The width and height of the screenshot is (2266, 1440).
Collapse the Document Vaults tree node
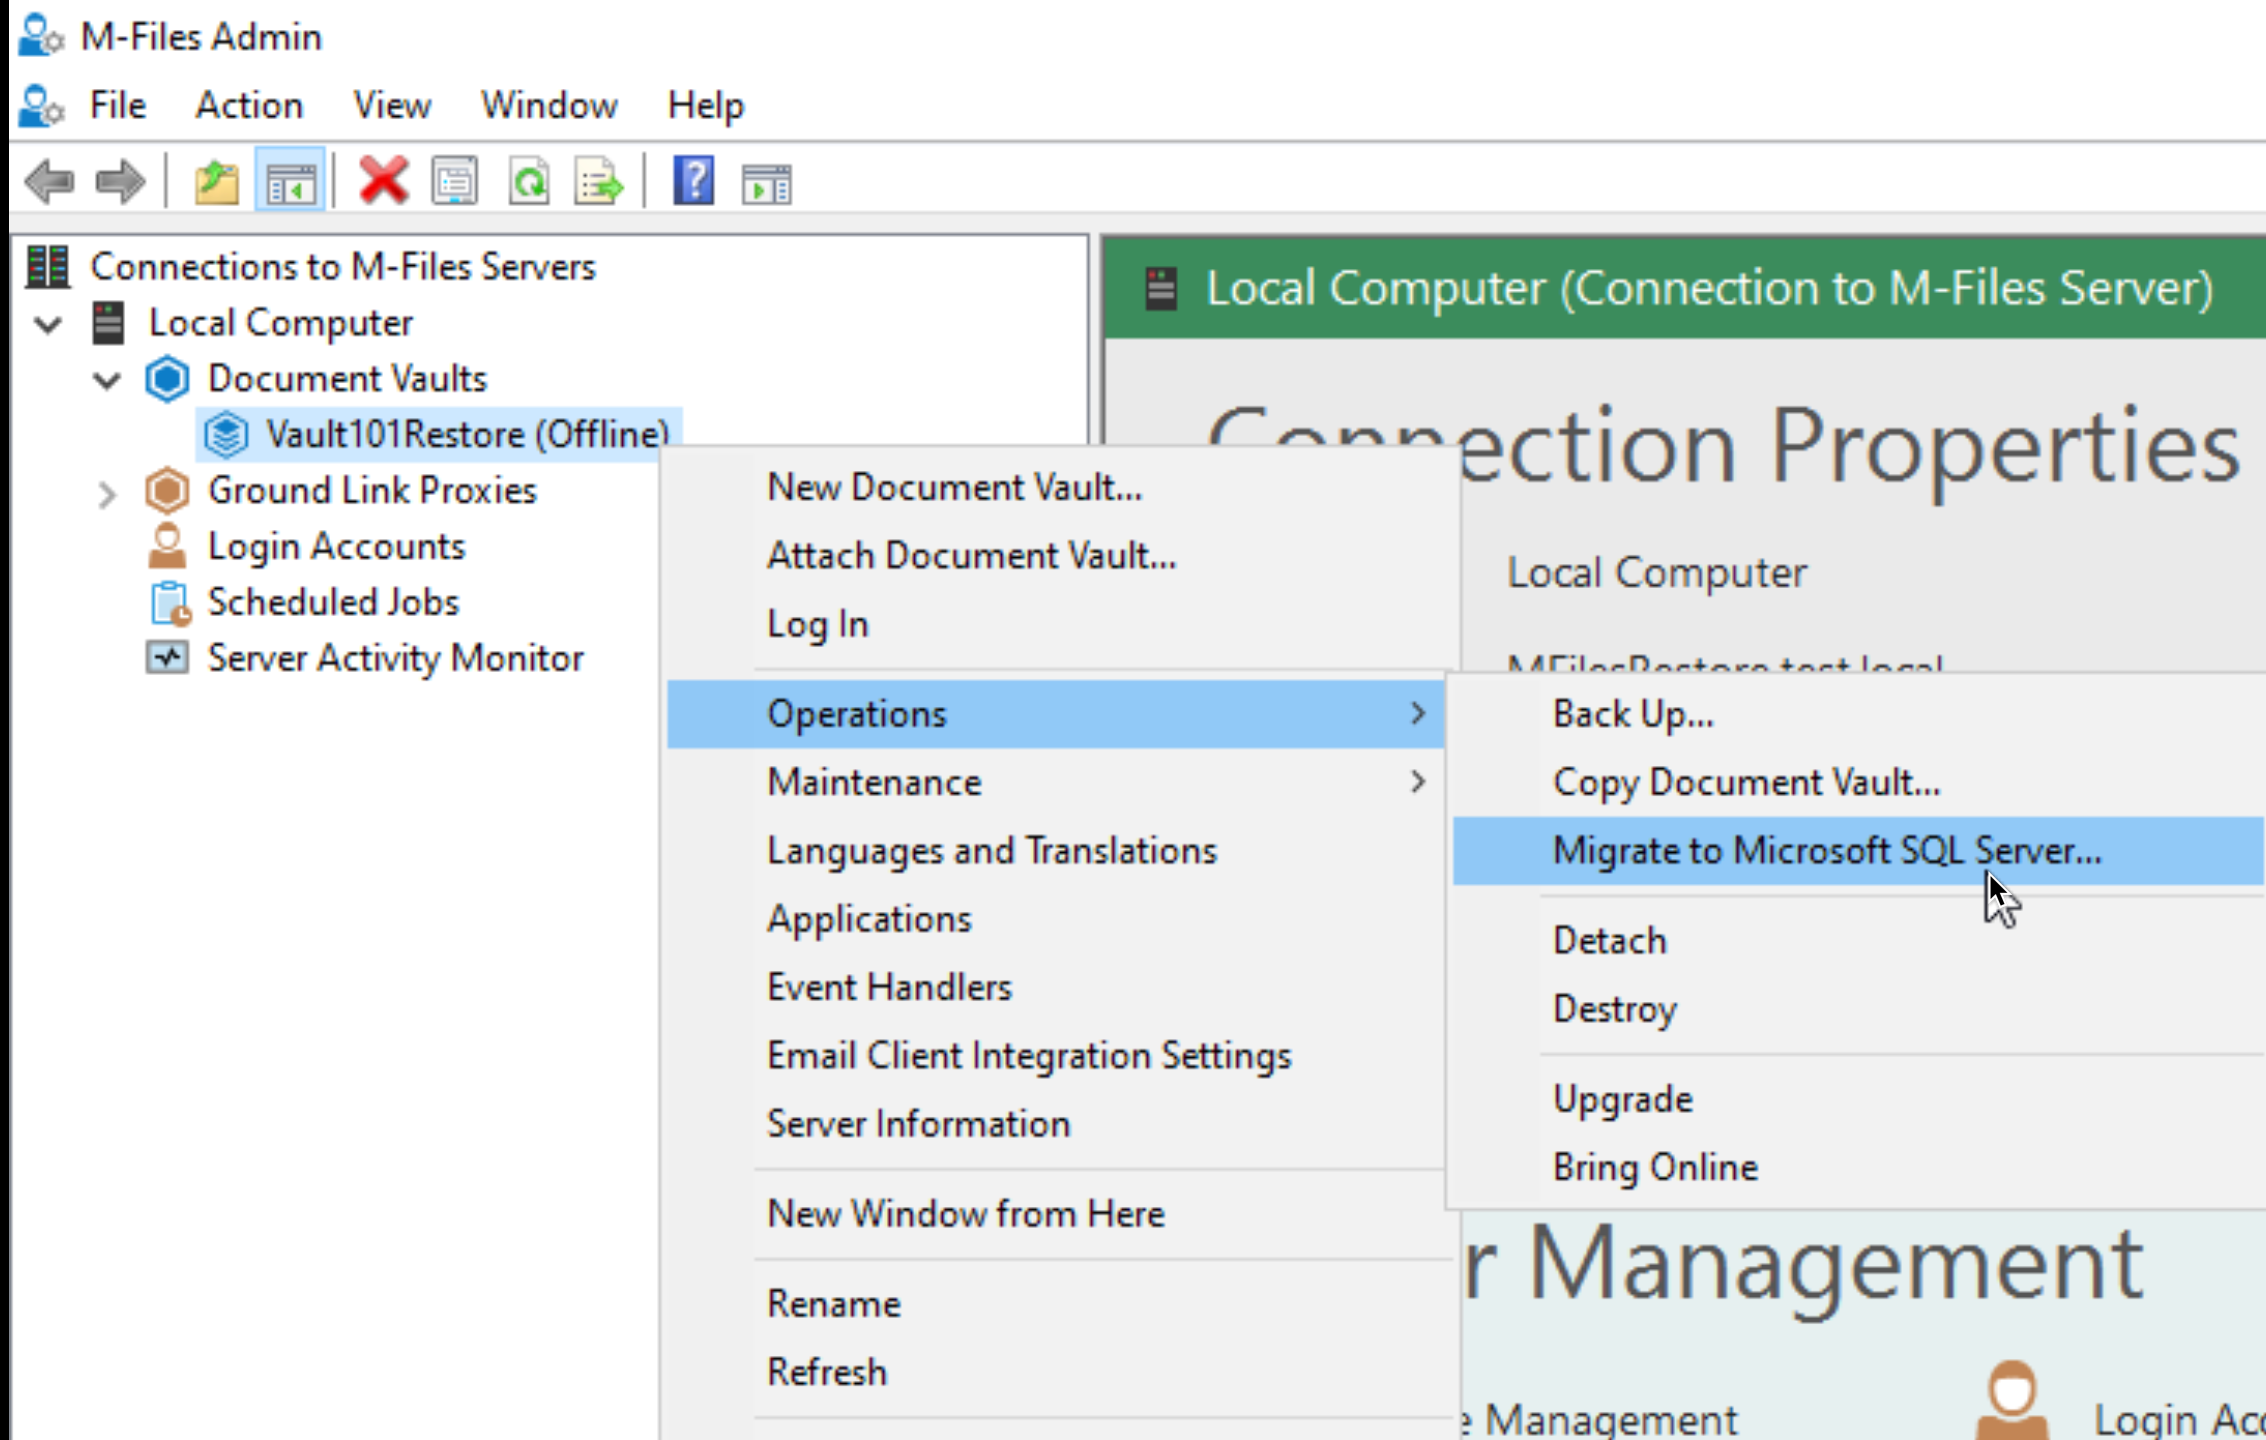(x=107, y=380)
